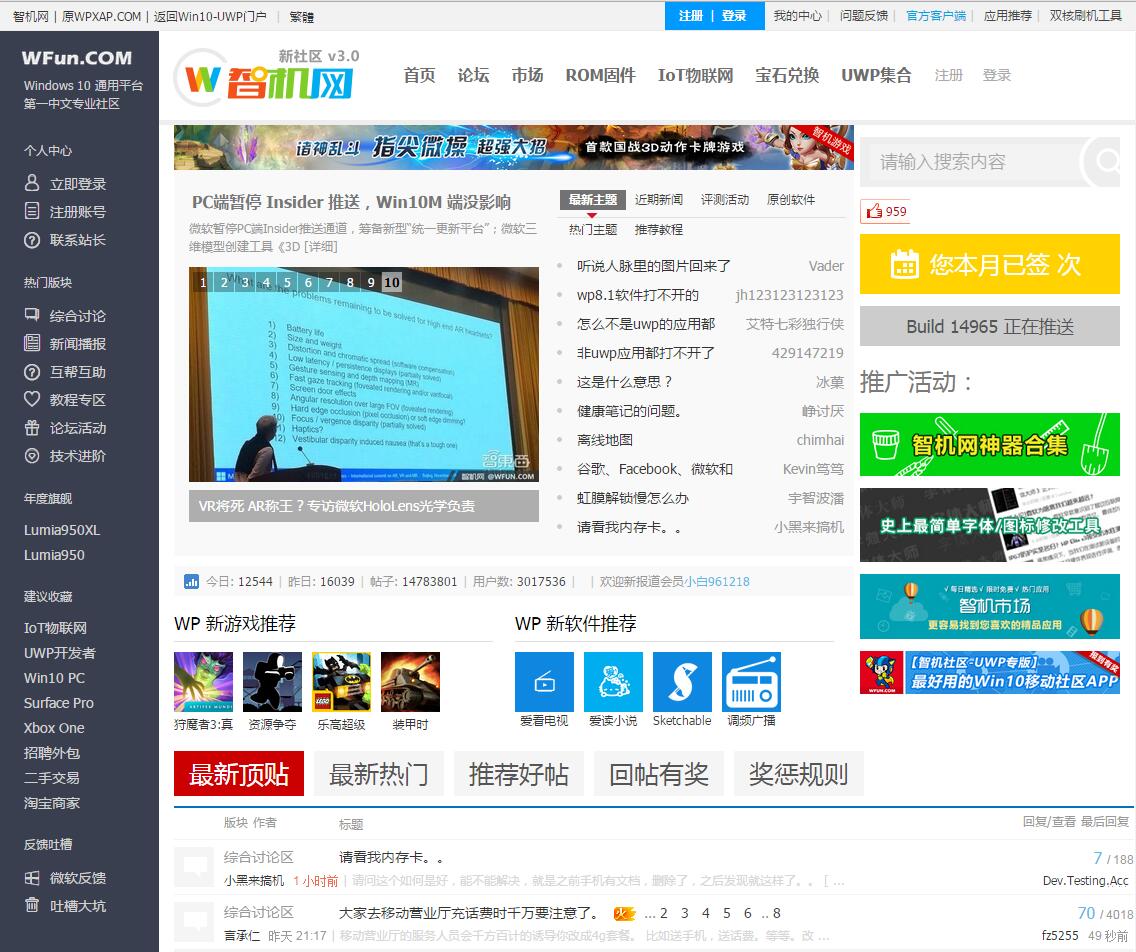This screenshot has height=952, width=1136.
Task: Select the 最新顶贴 tab
Action: point(239,774)
